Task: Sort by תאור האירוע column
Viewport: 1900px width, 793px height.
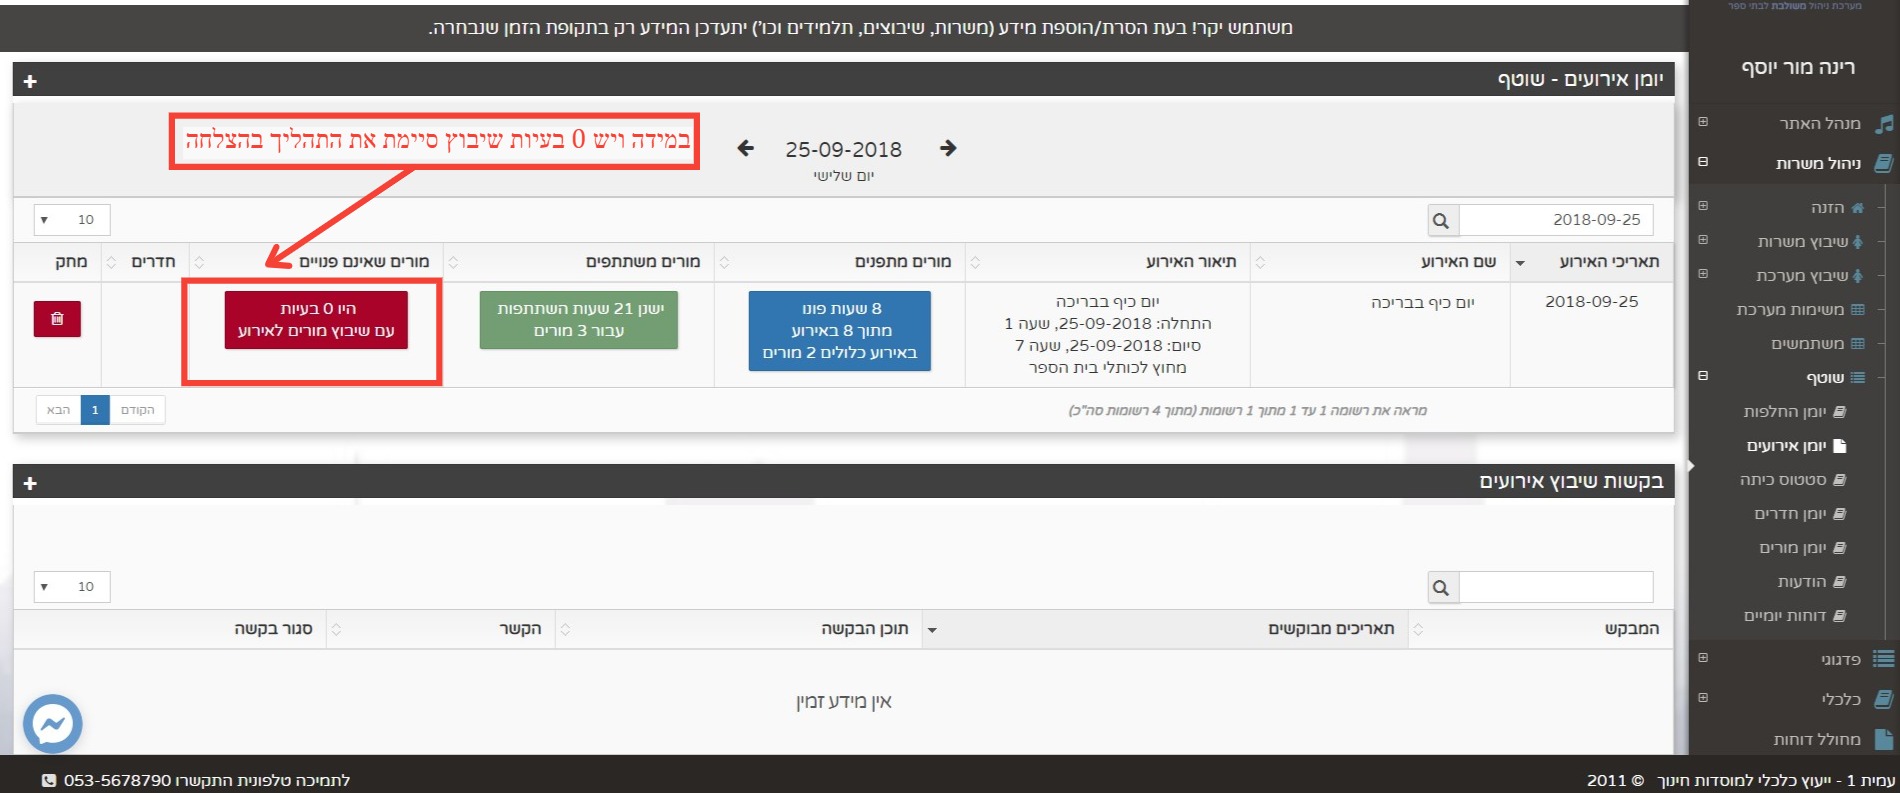Action: [x=1108, y=262]
